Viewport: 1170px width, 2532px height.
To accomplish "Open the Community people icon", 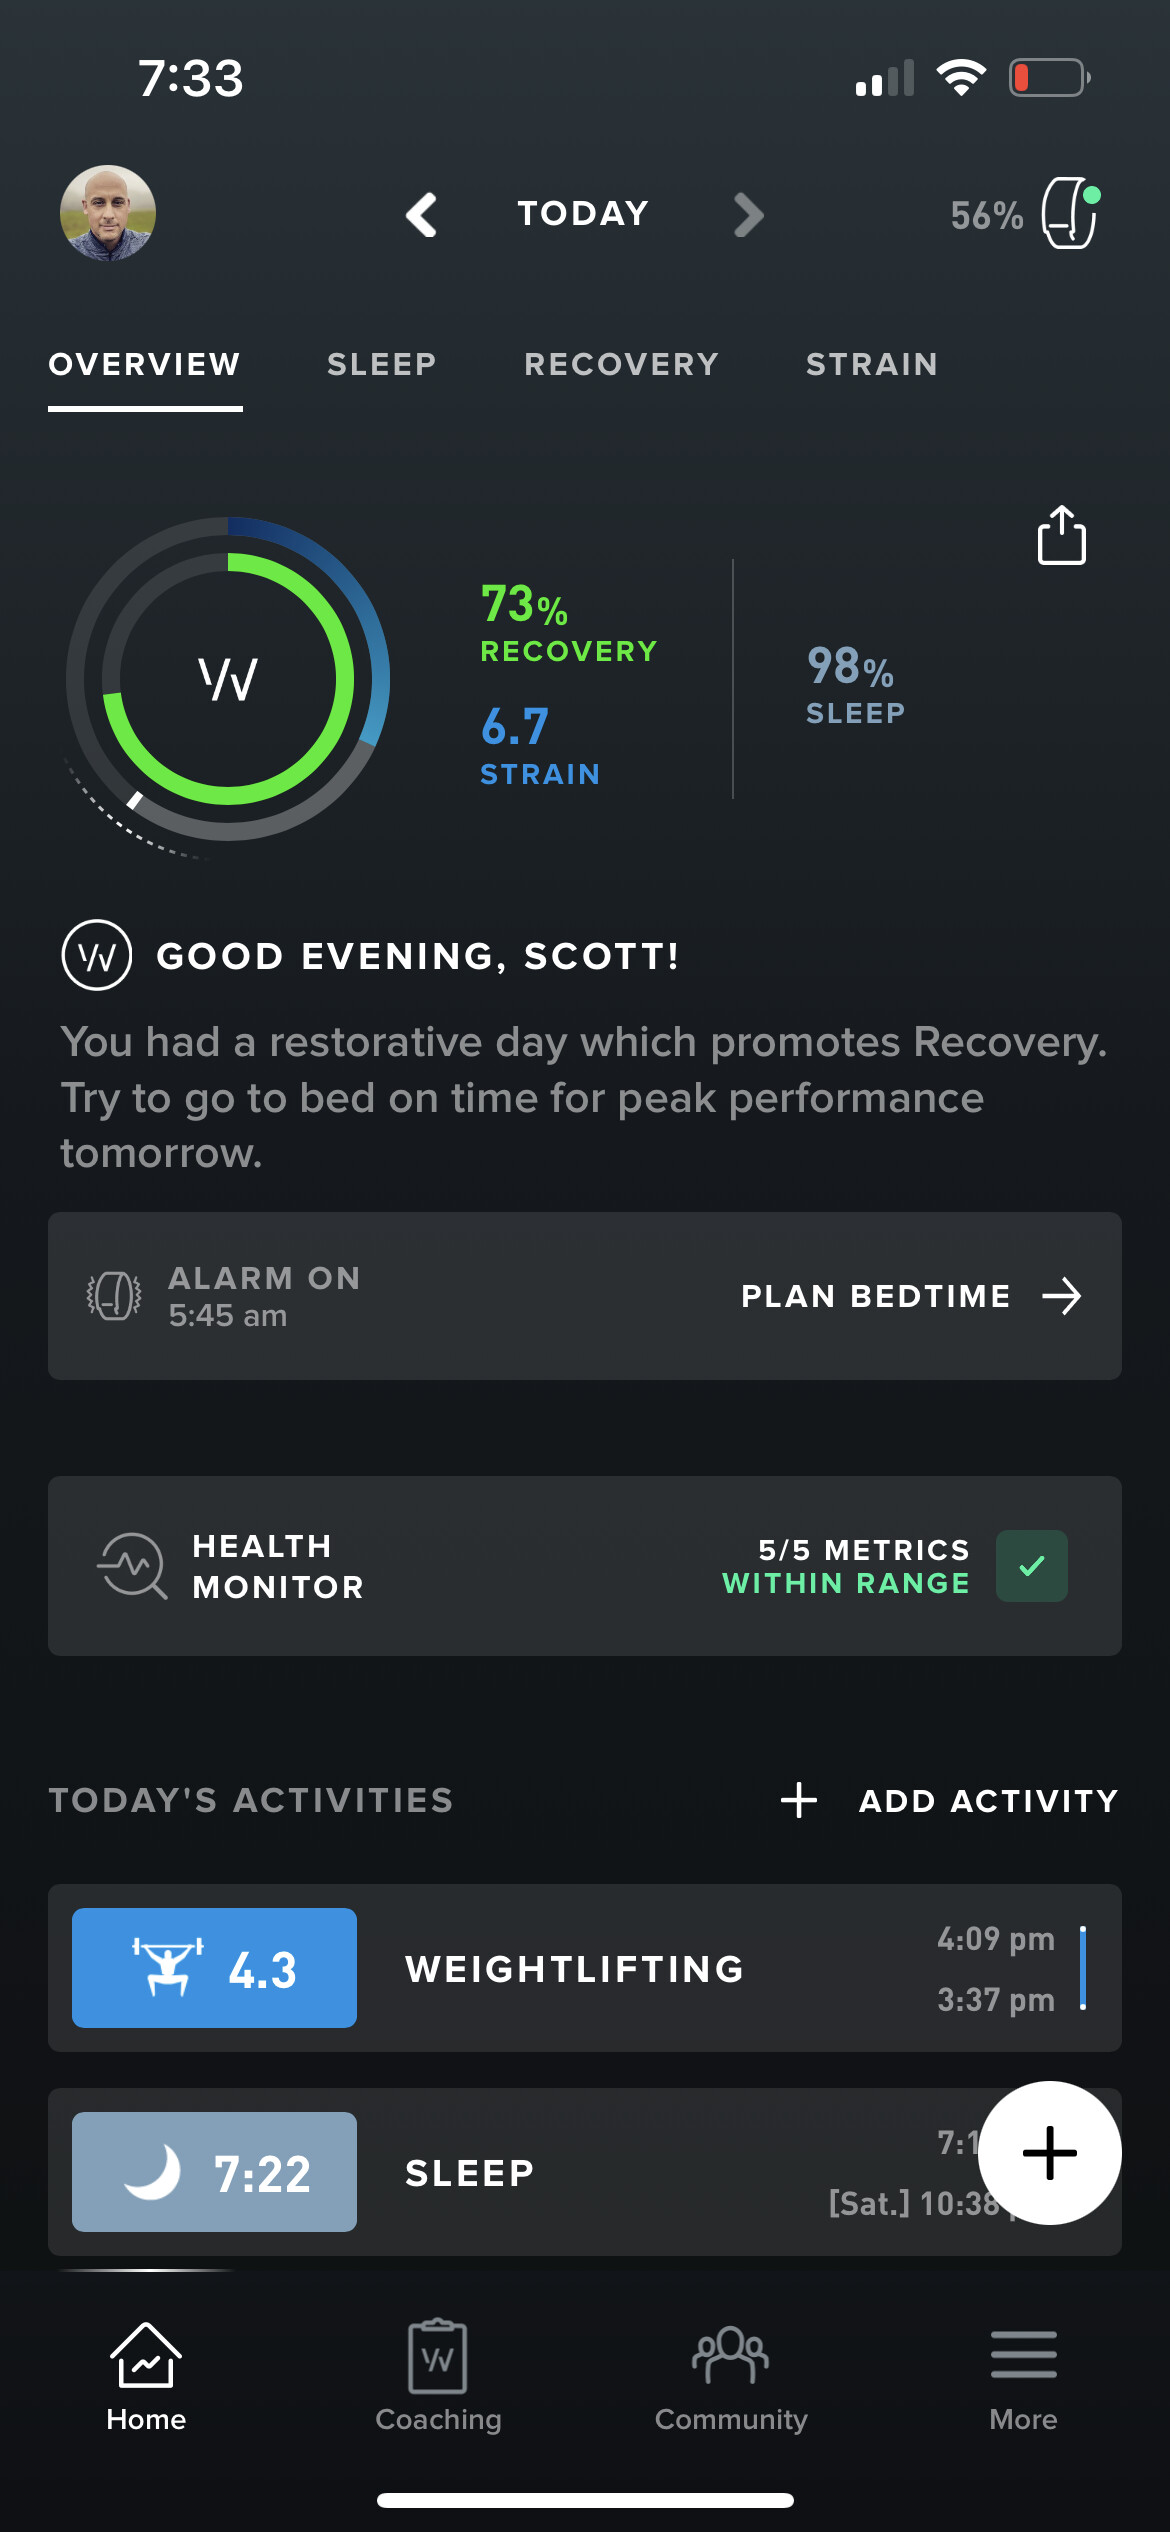I will click(x=731, y=2357).
